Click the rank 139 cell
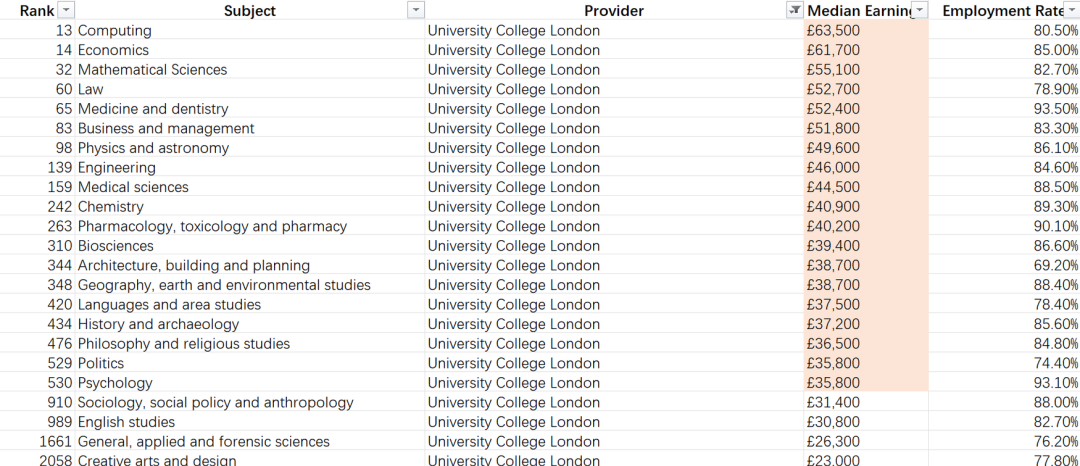Image resolution: width=1080 pixels, height=466 pixels. pyautogui.click(x=38, y=167)
